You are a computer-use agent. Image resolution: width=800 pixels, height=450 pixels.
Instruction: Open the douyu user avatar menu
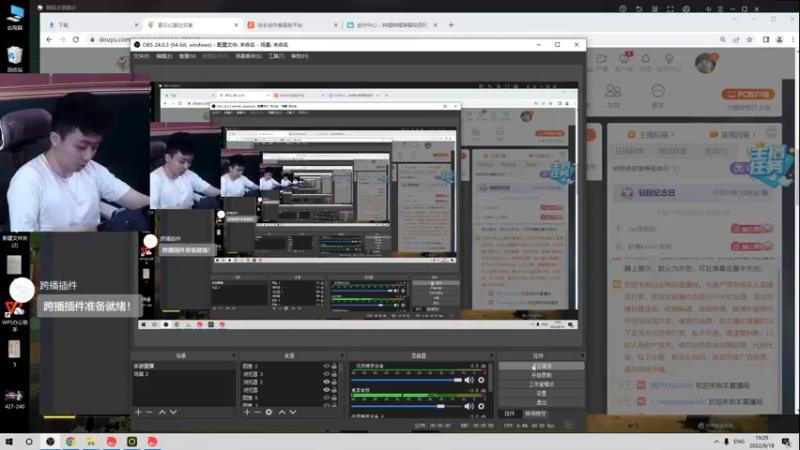(x=706, y=63)
